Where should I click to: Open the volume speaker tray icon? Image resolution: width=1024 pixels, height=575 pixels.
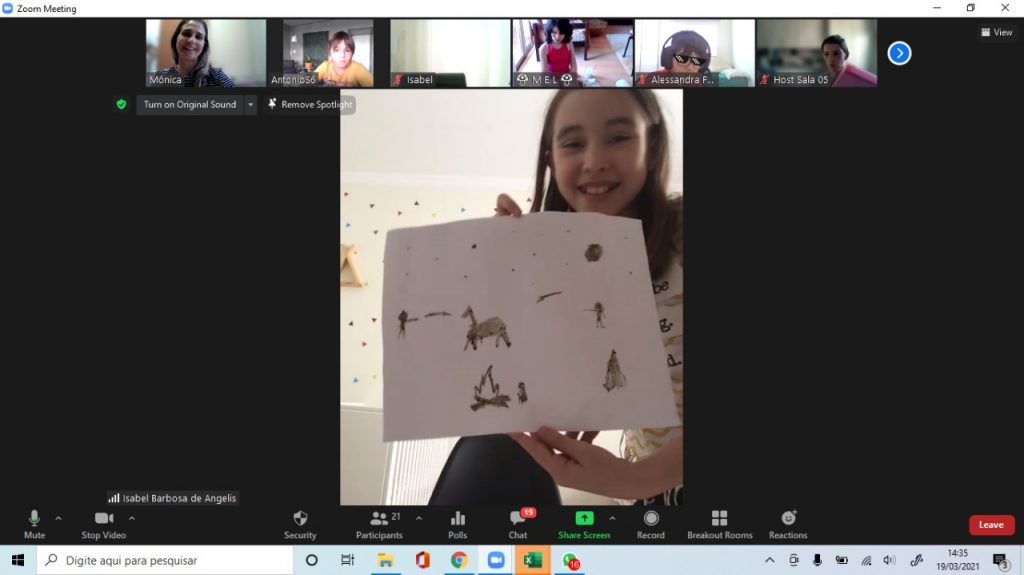(x=889, y=561)
